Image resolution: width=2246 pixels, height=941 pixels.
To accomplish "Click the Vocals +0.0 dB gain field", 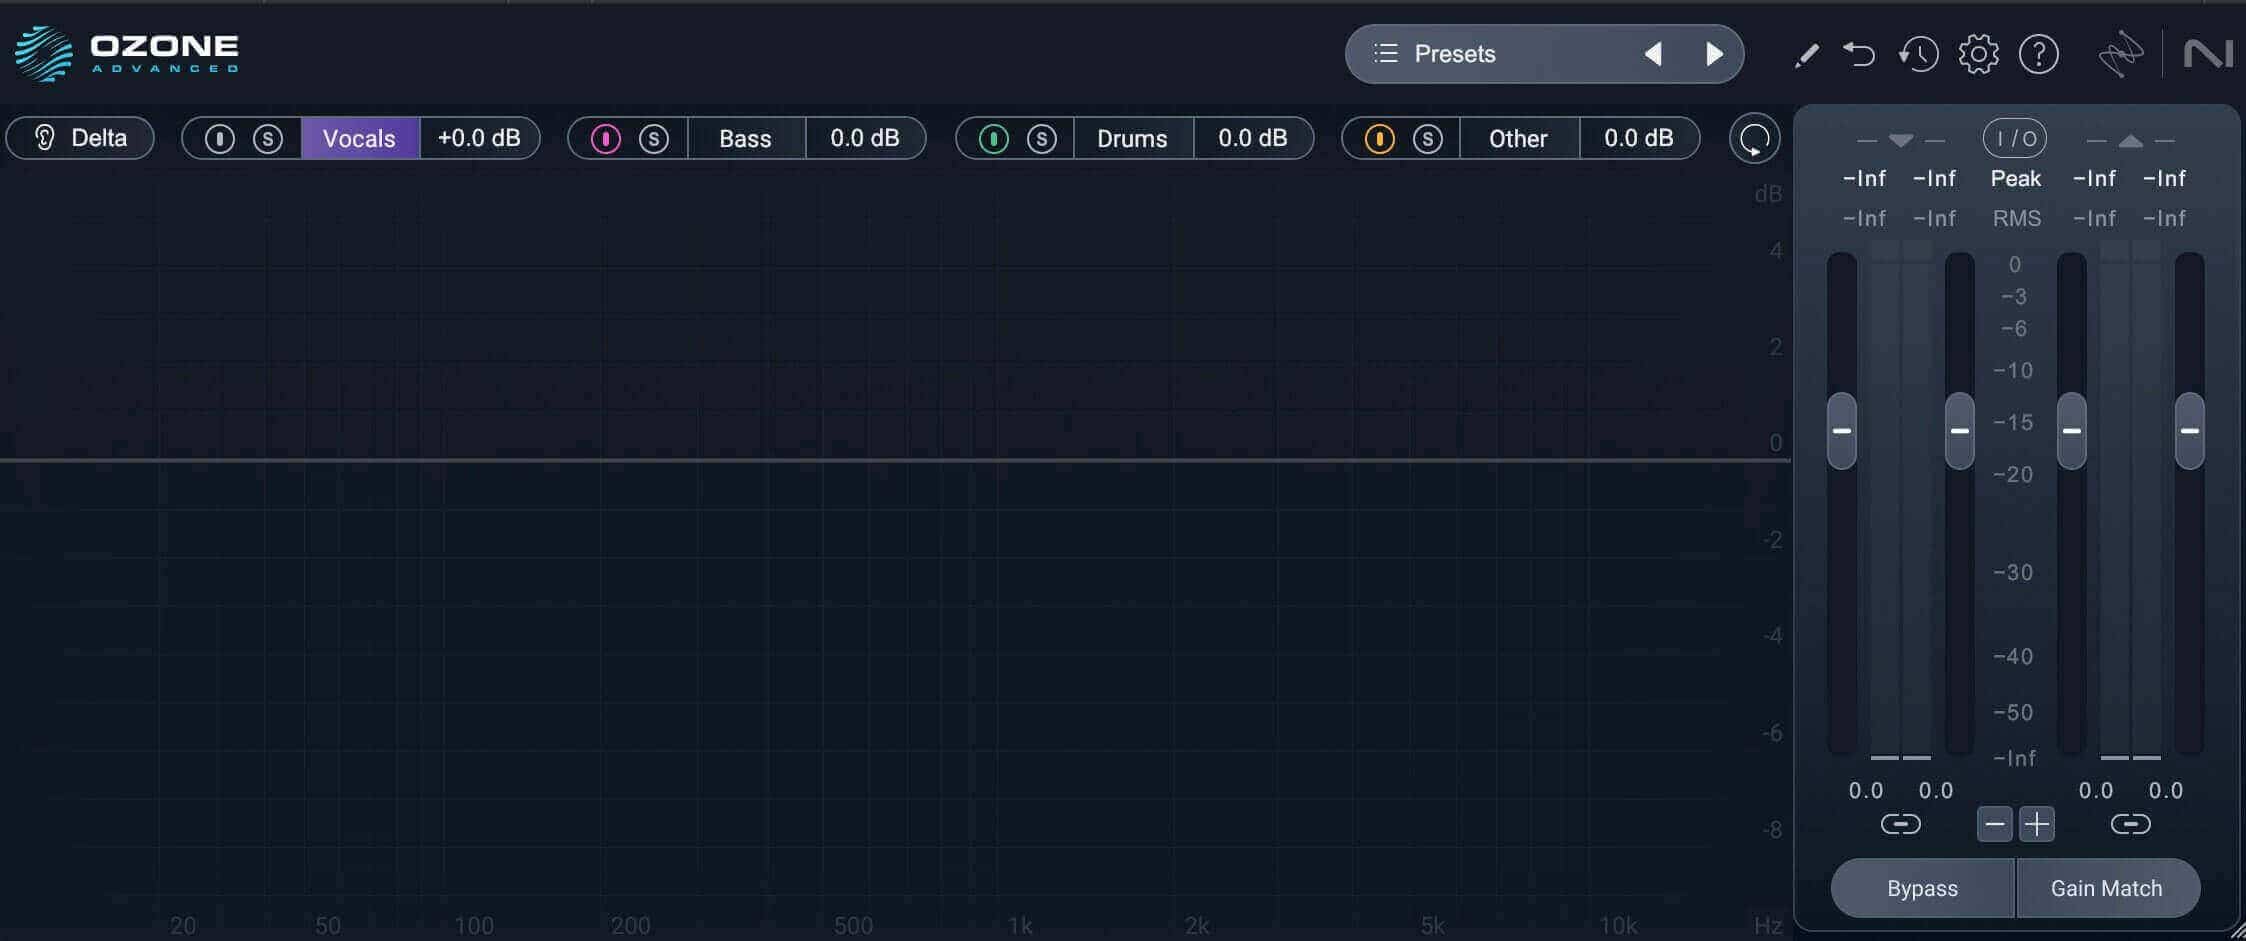I will point(480,138).
